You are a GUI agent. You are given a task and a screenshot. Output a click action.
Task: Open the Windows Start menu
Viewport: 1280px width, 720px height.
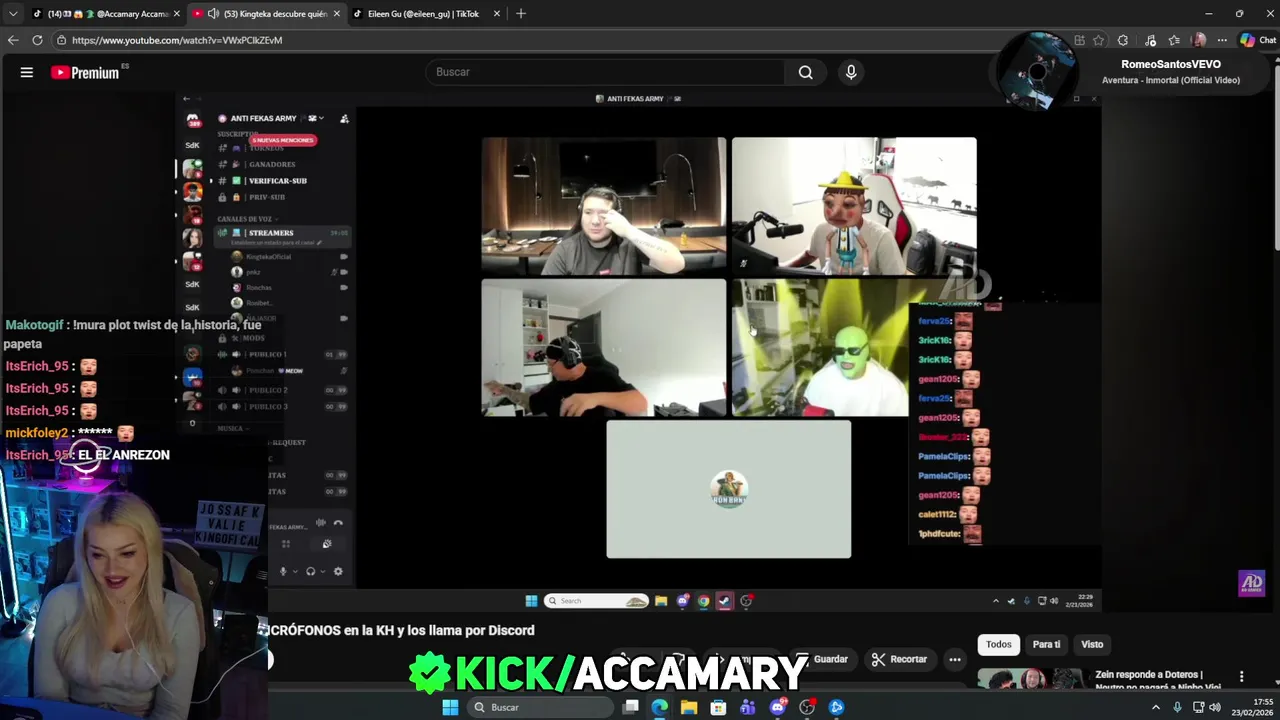tap(450, 708)
